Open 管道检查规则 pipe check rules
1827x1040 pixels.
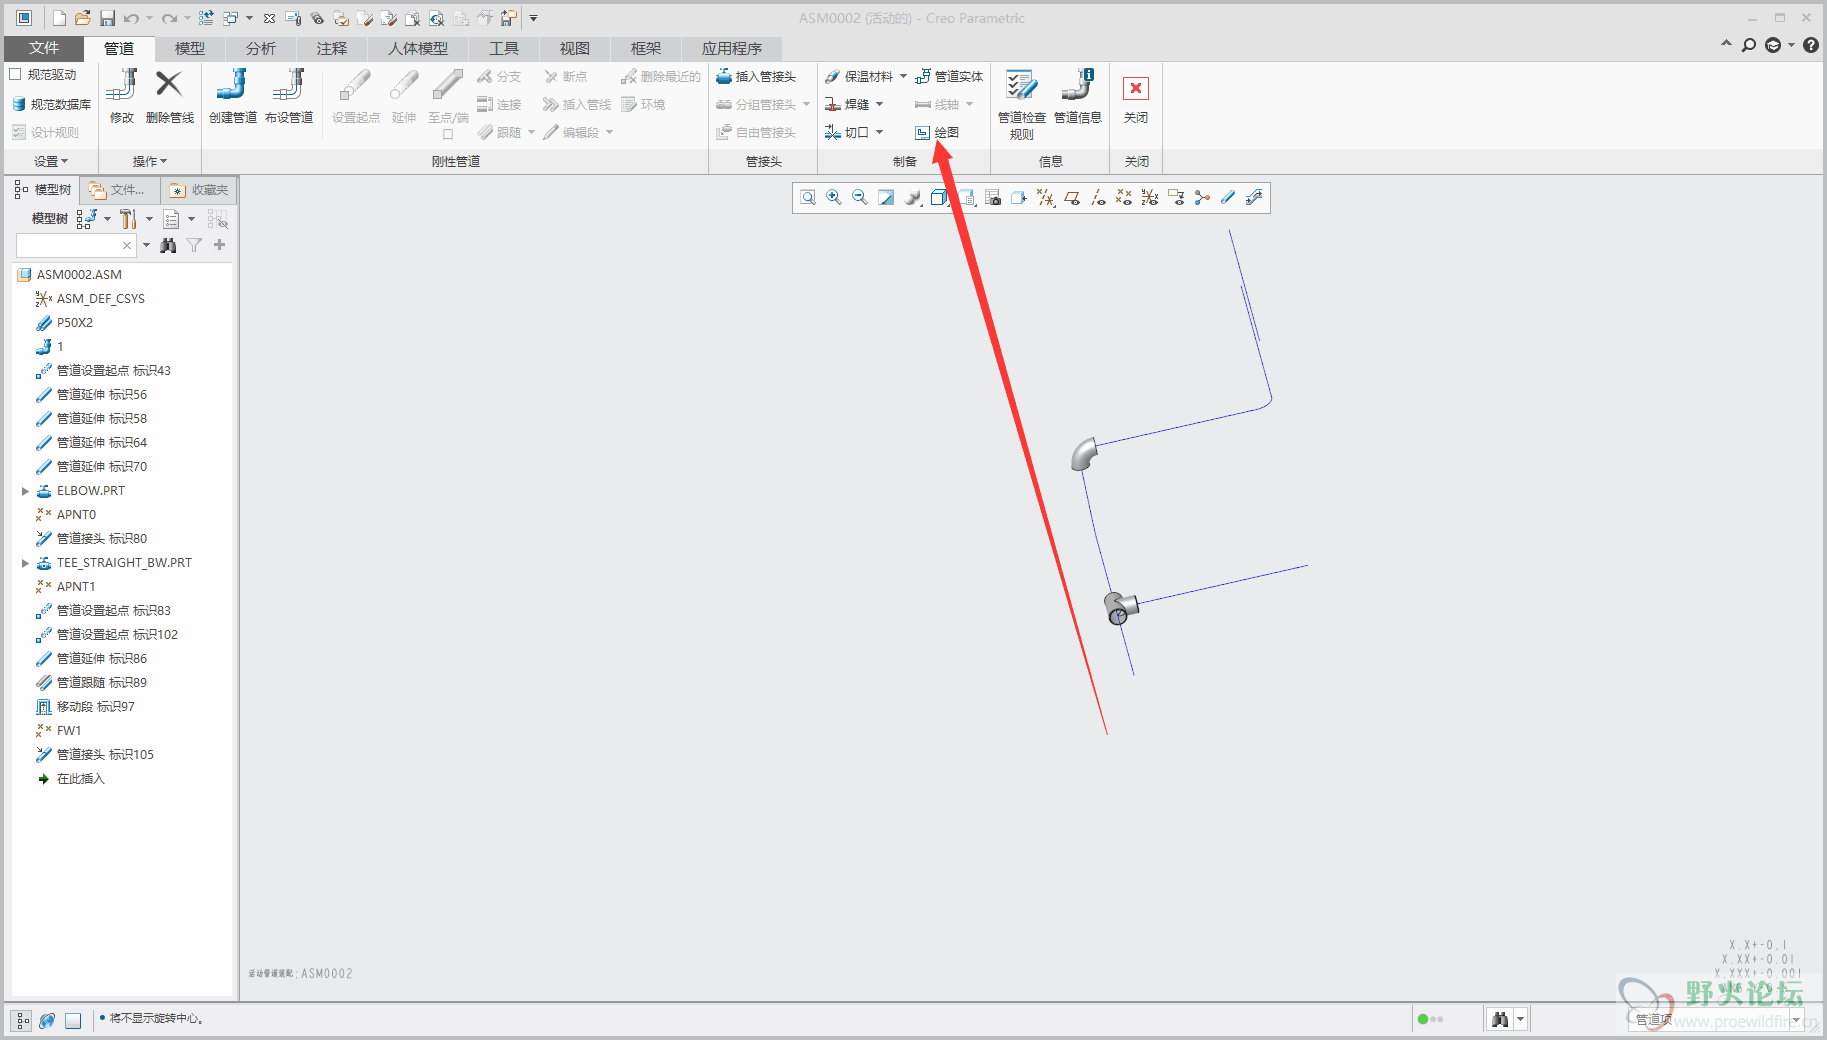point(1021,104)
